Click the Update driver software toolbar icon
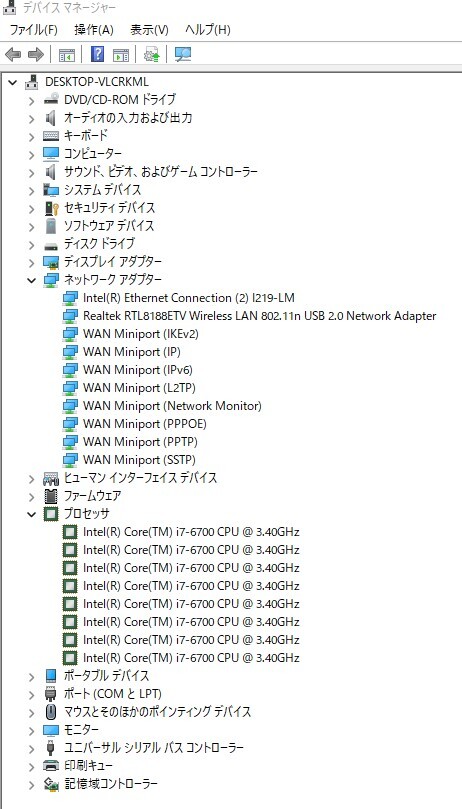Viewport: 462px width, 809px height. (x=151, y=54)
